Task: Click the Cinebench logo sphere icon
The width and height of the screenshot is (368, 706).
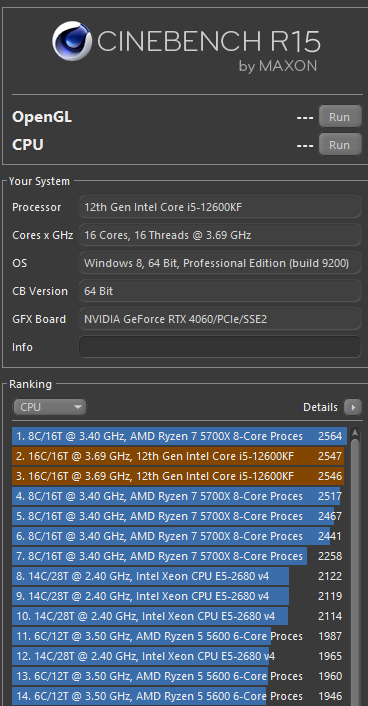Action: tap(72, 41)
